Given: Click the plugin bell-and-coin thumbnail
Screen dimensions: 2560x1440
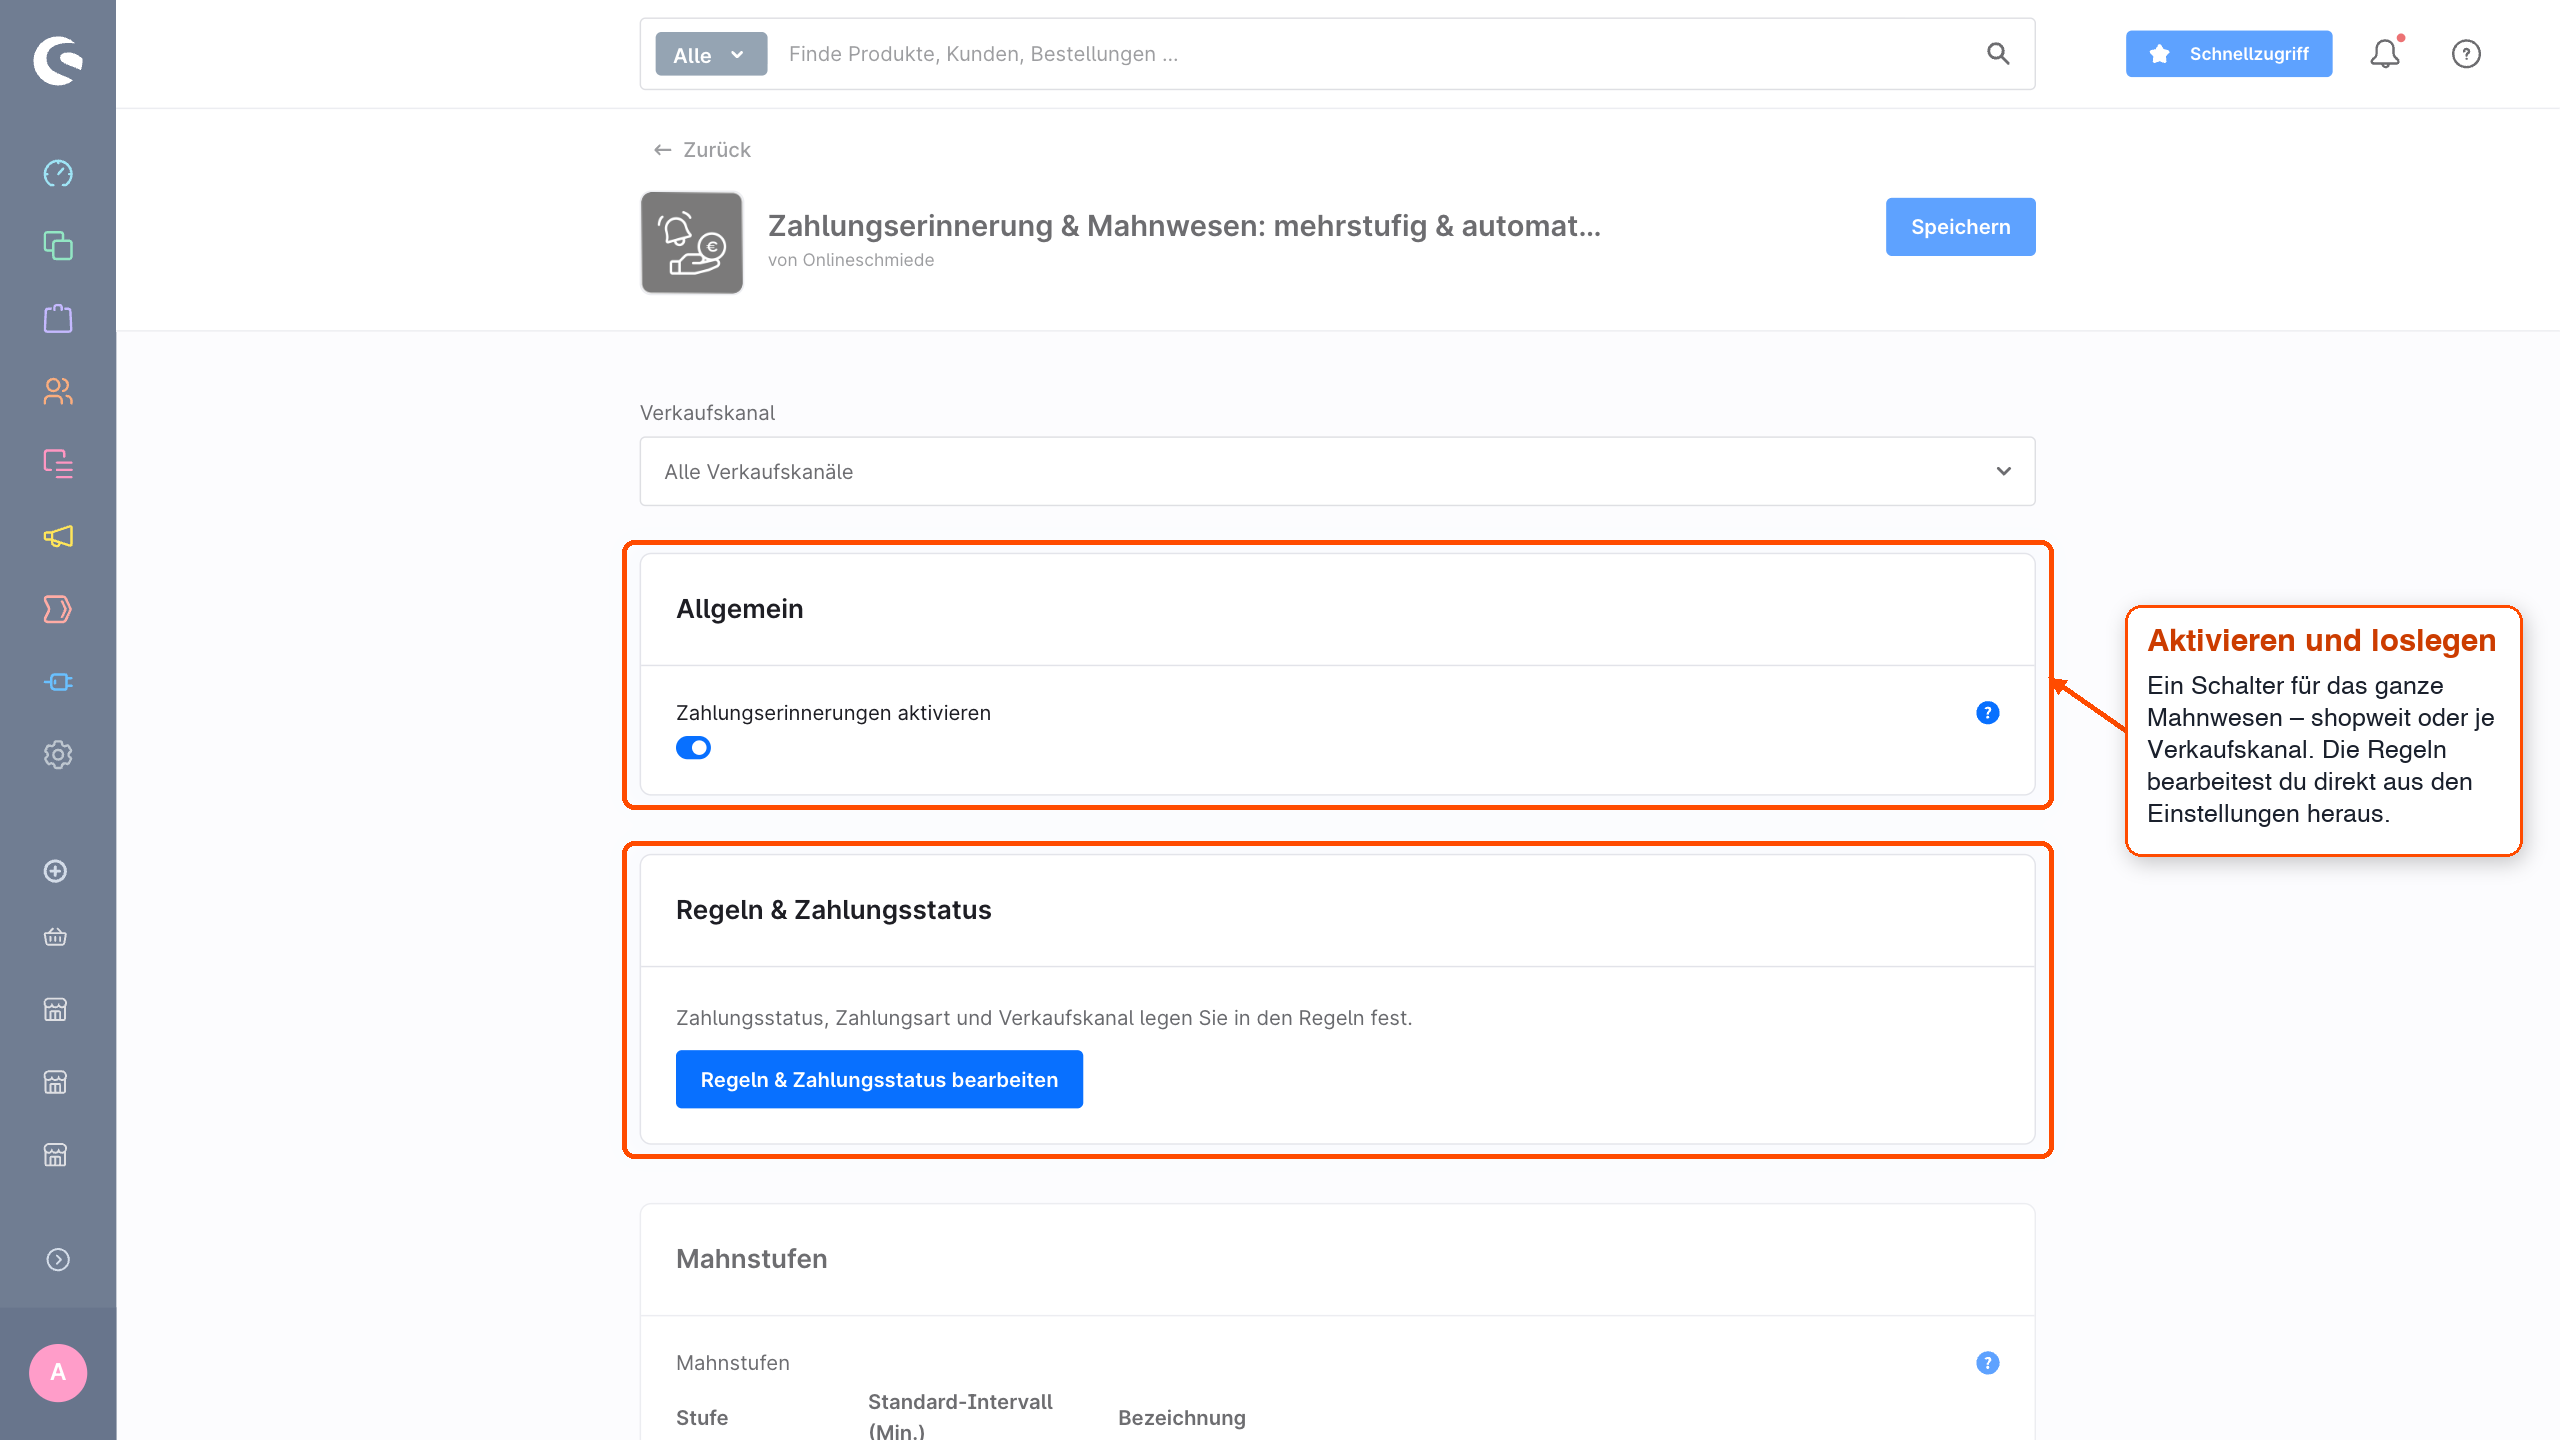Looking at the screenshot, I should click(x=692, y=243).
